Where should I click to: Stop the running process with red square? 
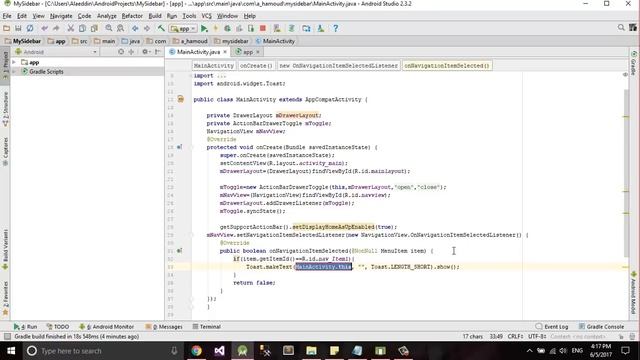click(263, 28)
